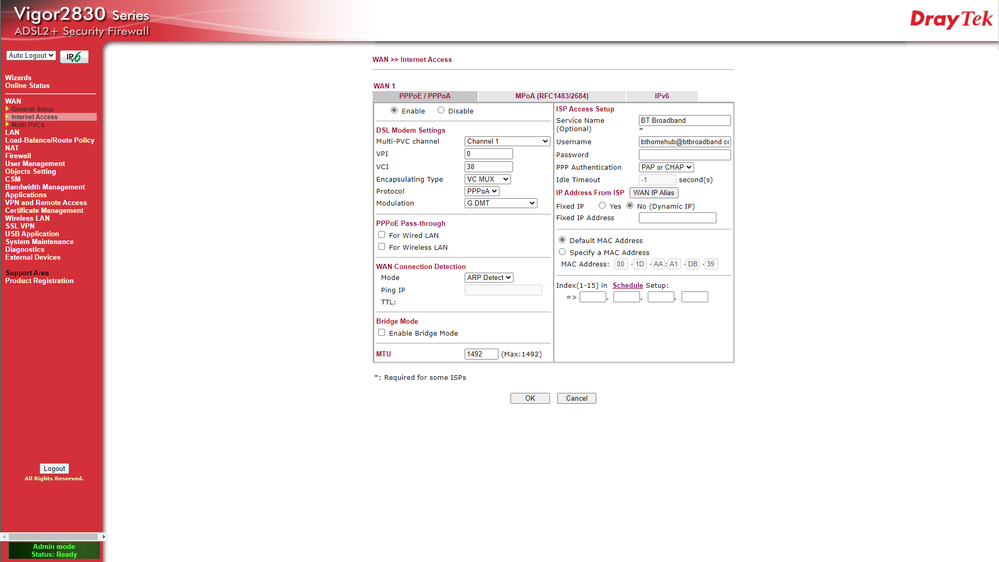Screen dimensions: 999x562
Task: Select Specify a MAC Address option
Action: [x=562, y=252]
